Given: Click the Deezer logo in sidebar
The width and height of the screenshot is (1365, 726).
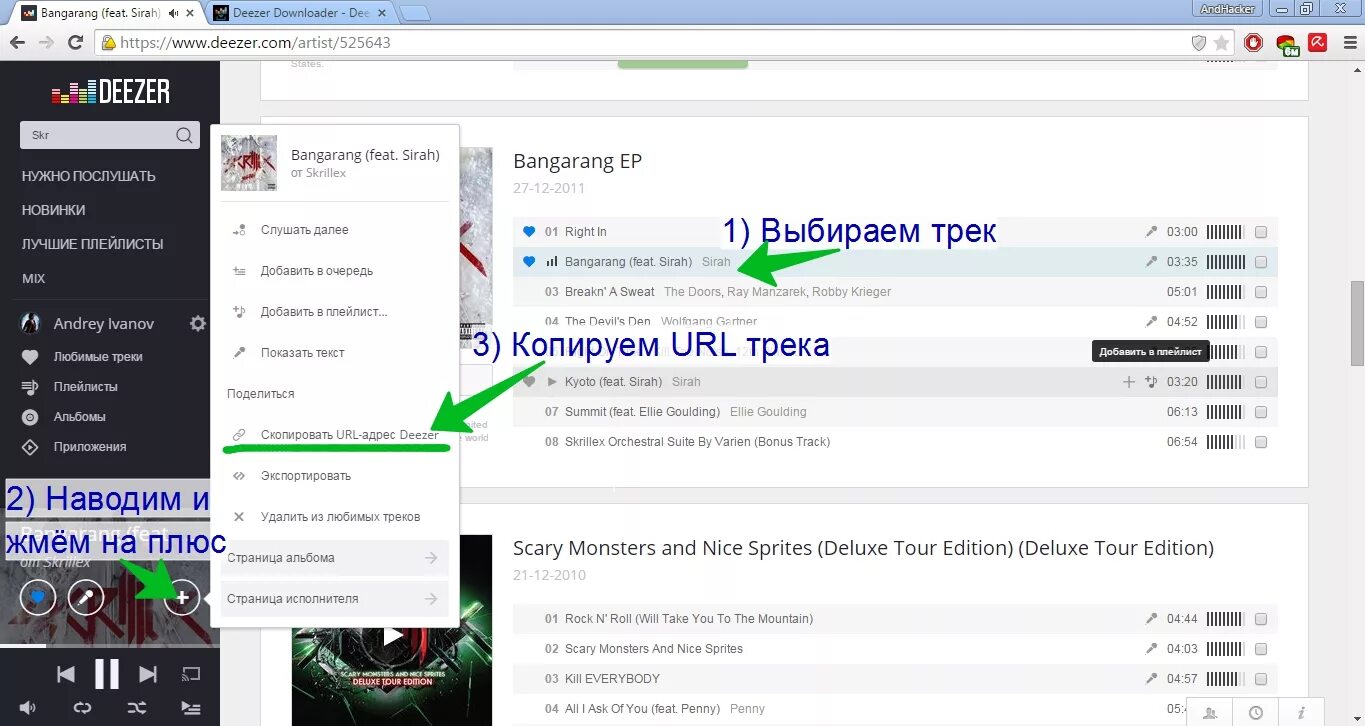Looking at the screenshot, I should click(x=110, y=92).
